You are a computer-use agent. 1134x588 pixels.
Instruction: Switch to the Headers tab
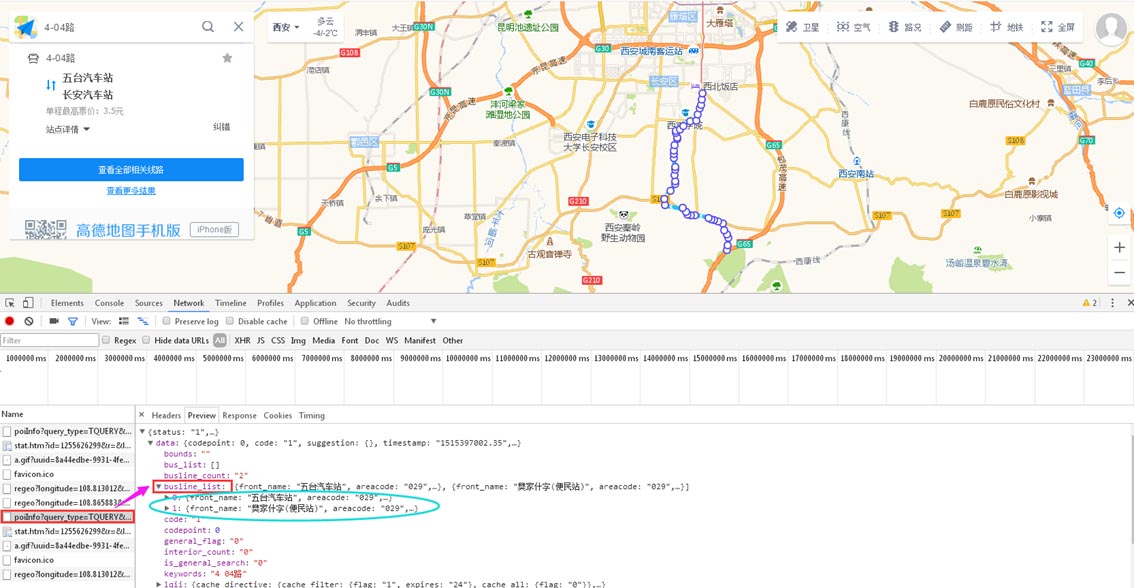(x=166, y=415)
